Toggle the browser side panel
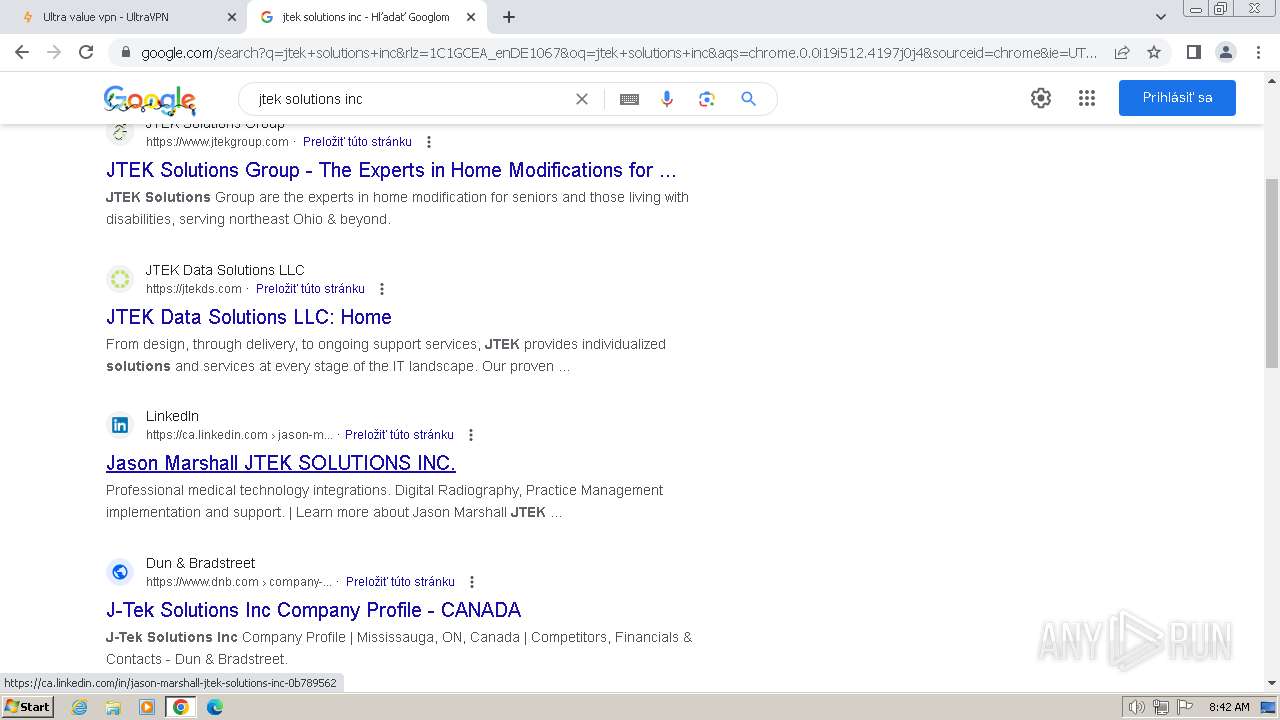 click(1193, 52)
